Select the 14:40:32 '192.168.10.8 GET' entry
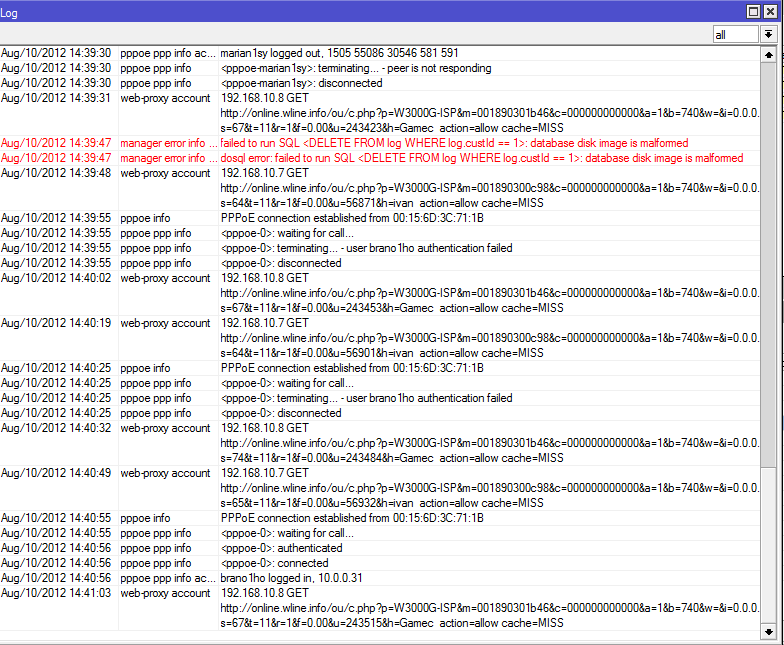 [x=380, y=443]
